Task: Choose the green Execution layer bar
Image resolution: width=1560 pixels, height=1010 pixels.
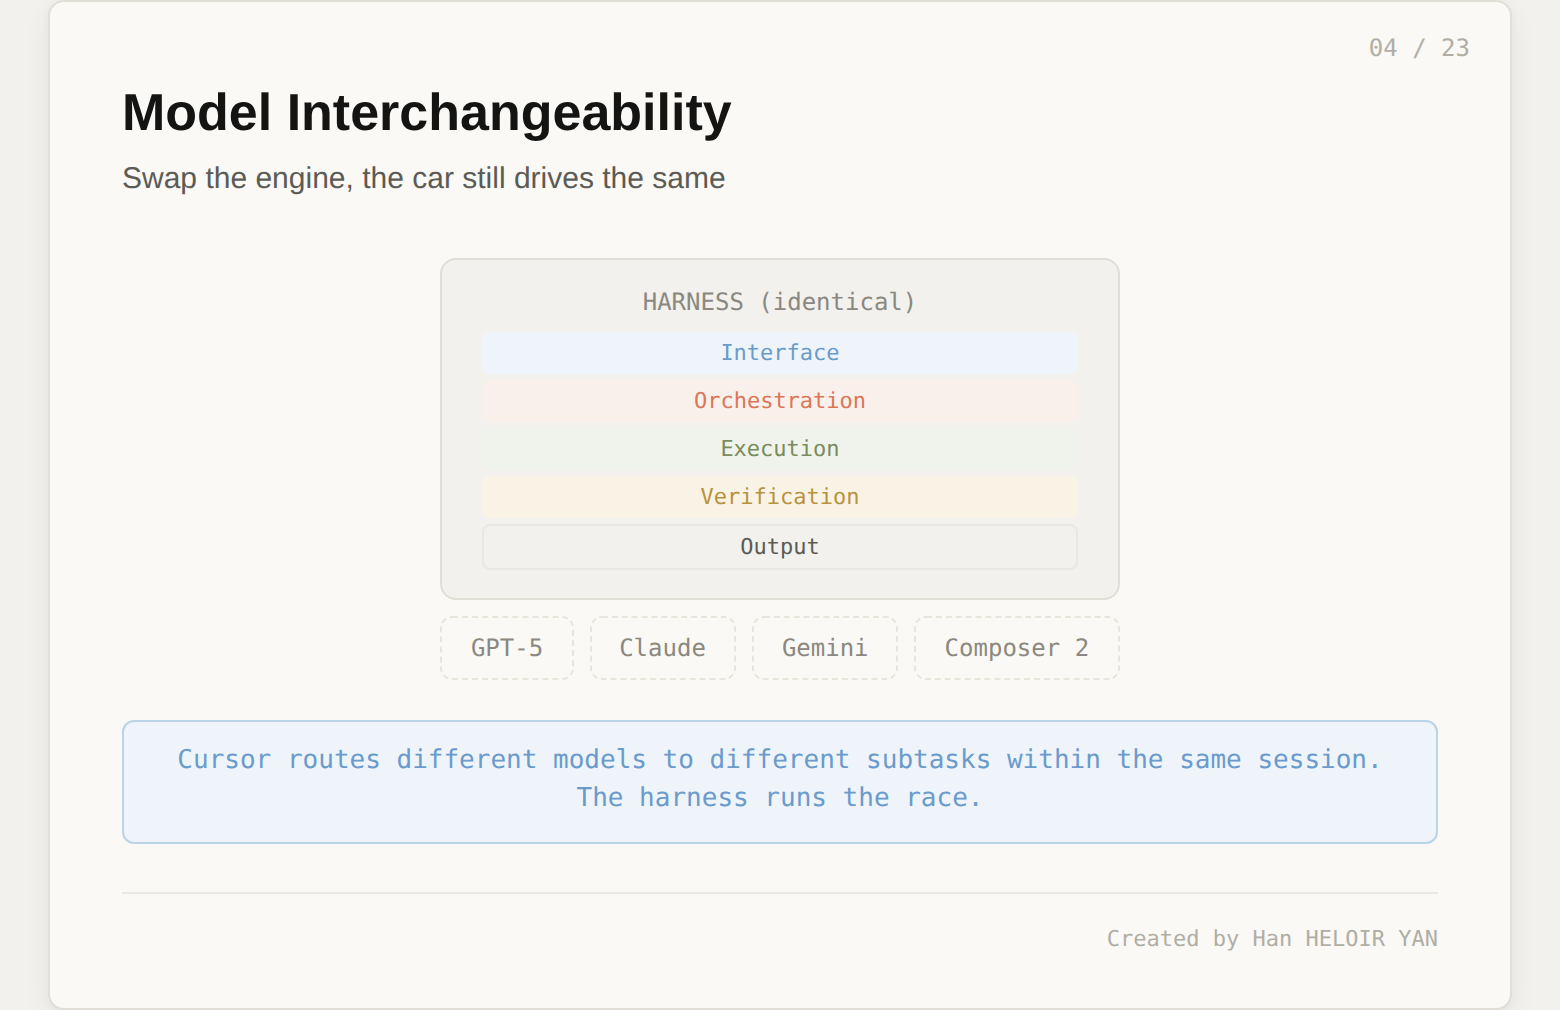Action: 779,449
